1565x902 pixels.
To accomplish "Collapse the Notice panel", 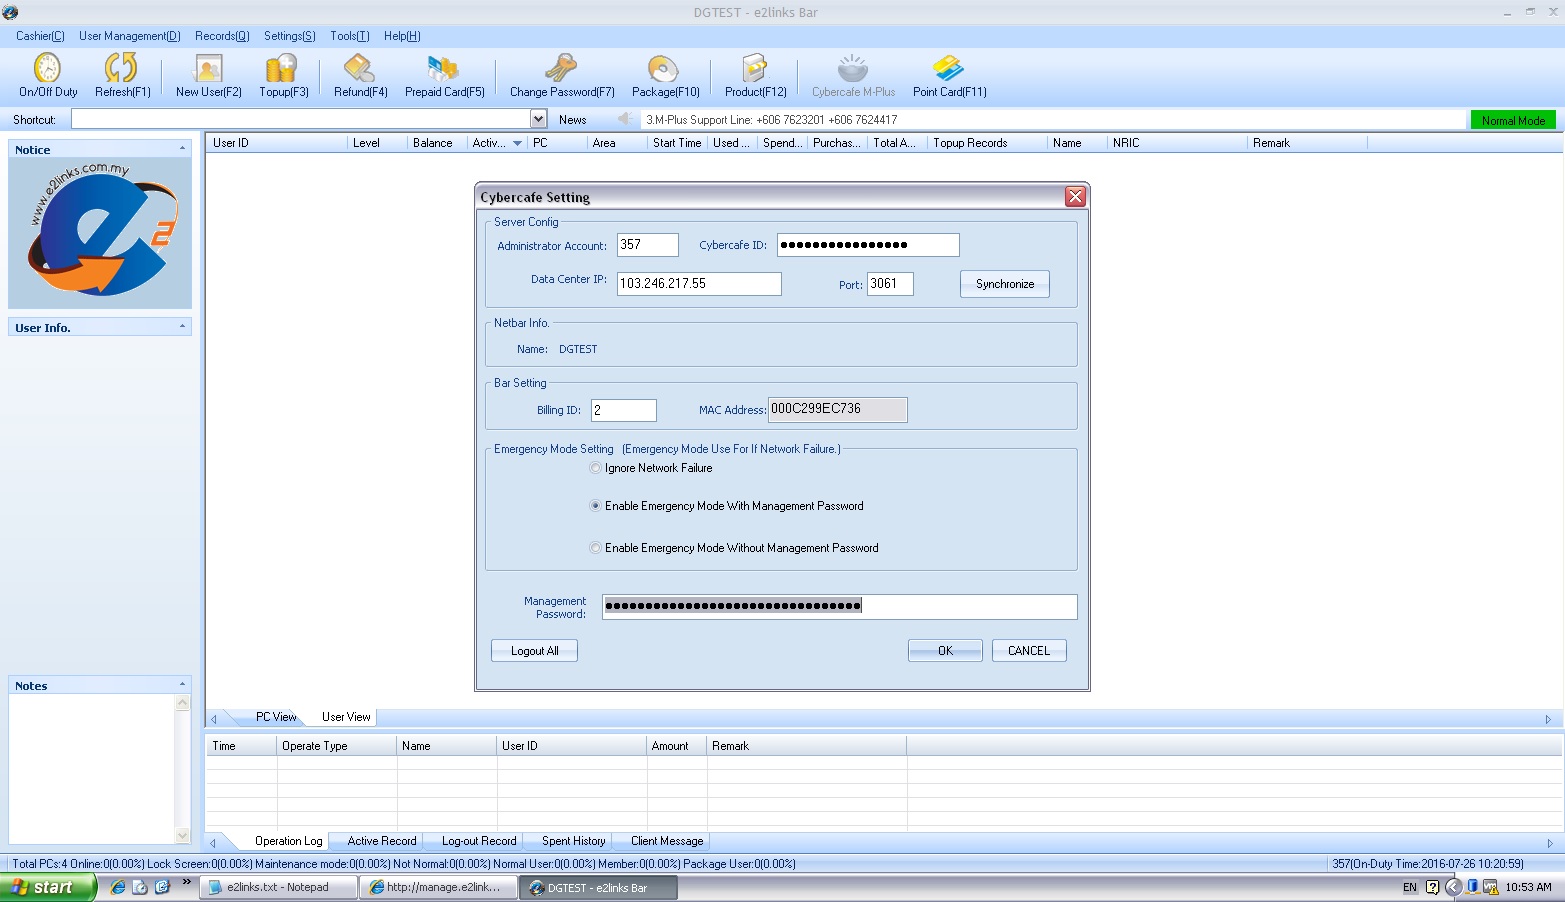I will point(182,149).
